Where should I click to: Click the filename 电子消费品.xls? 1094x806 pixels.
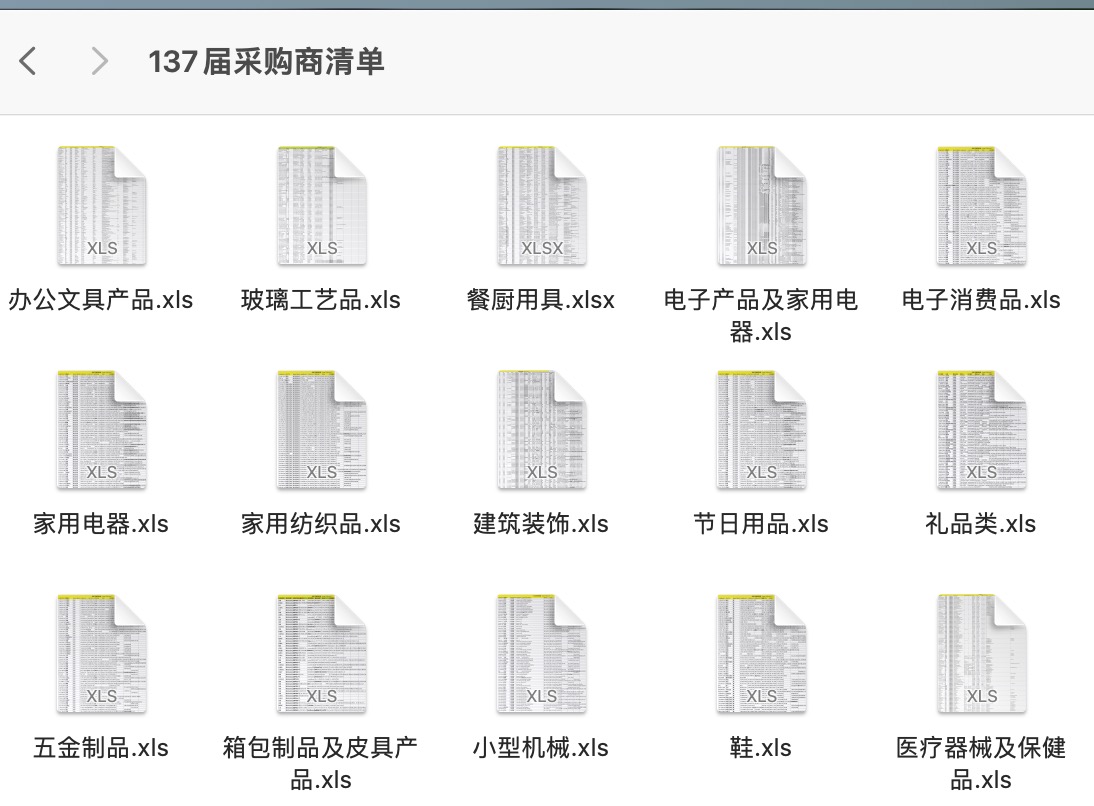(x=980, y=299)
